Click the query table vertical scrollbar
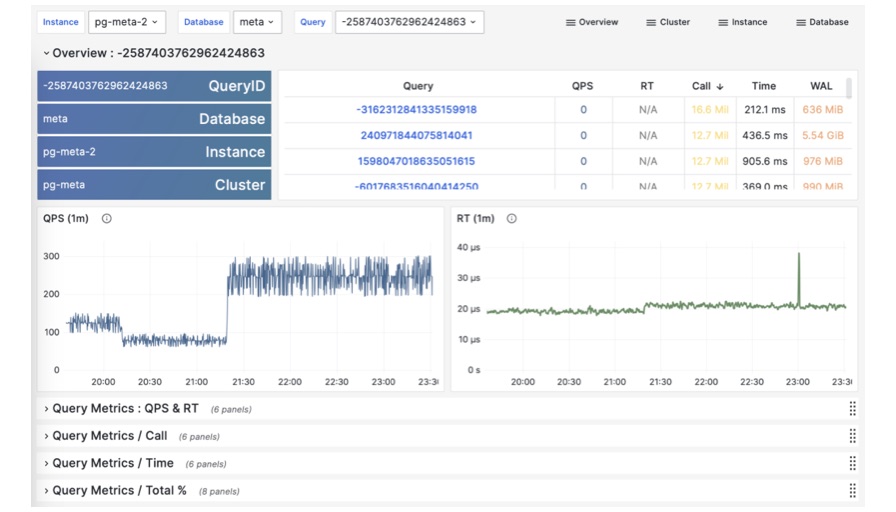 [x=849, y=89]
